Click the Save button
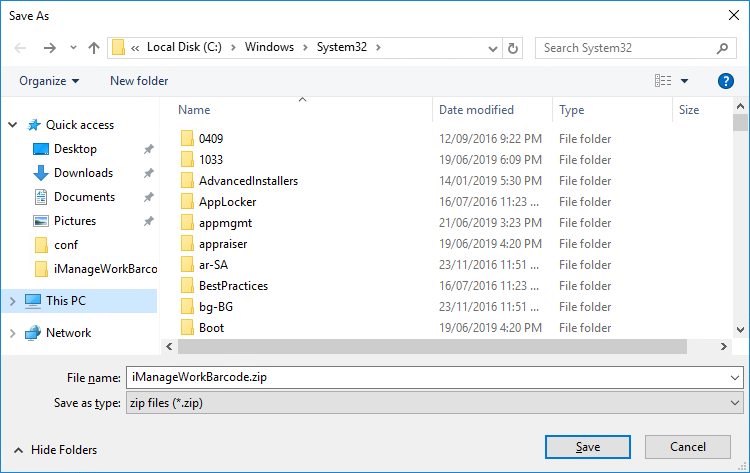The height and width of the screenshot is (473, 750). click(x=587, y=447)
